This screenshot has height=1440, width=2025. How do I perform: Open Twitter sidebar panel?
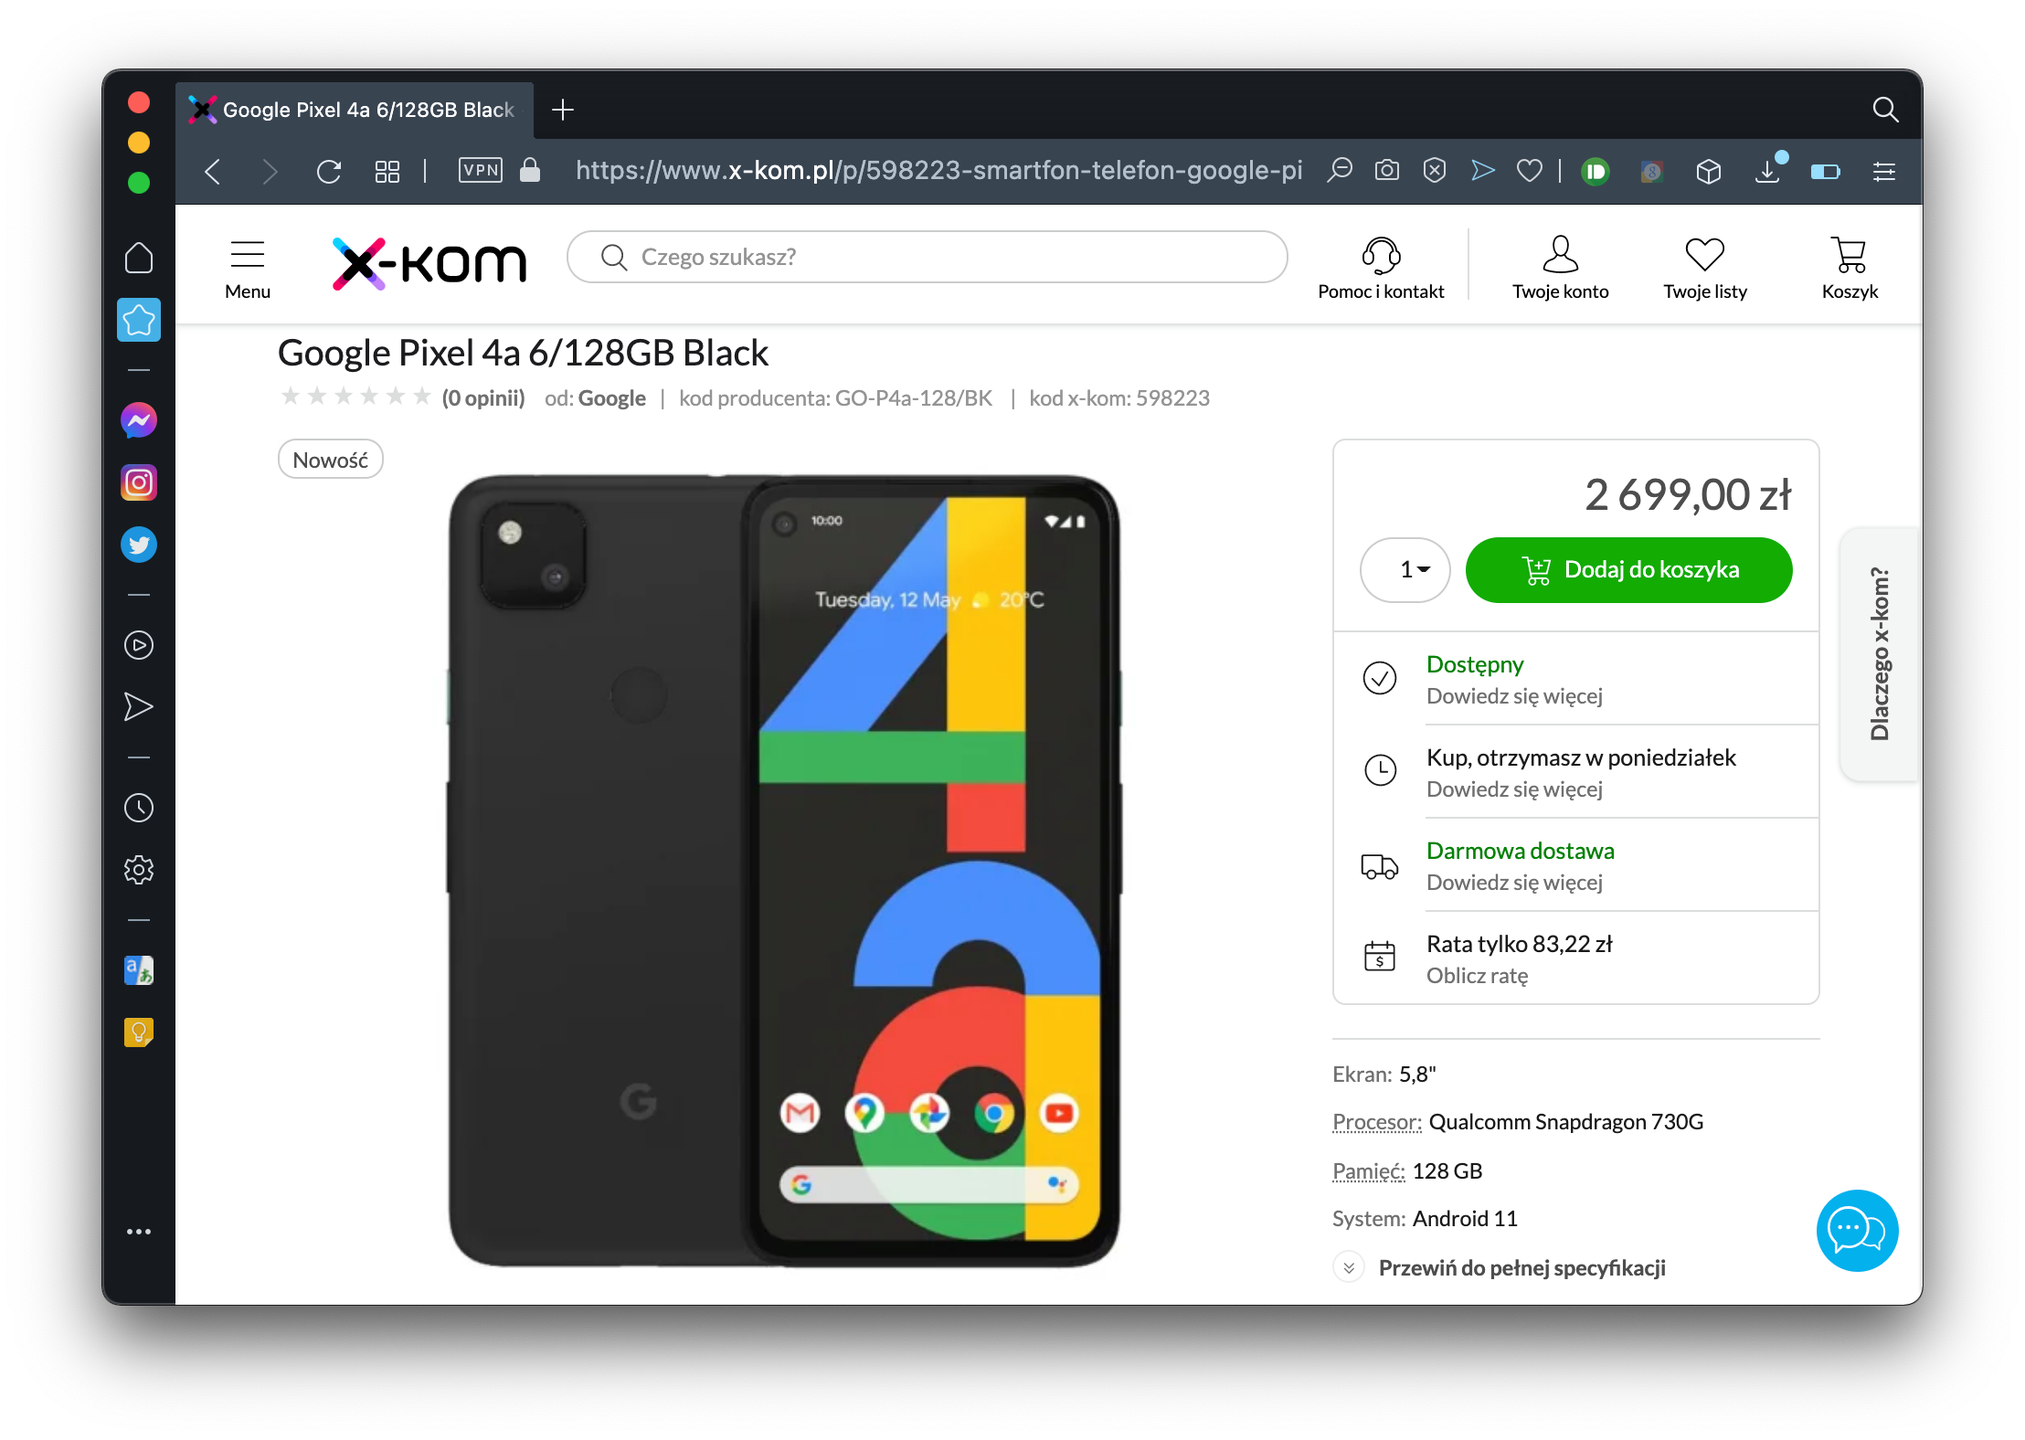click(139, 545)
